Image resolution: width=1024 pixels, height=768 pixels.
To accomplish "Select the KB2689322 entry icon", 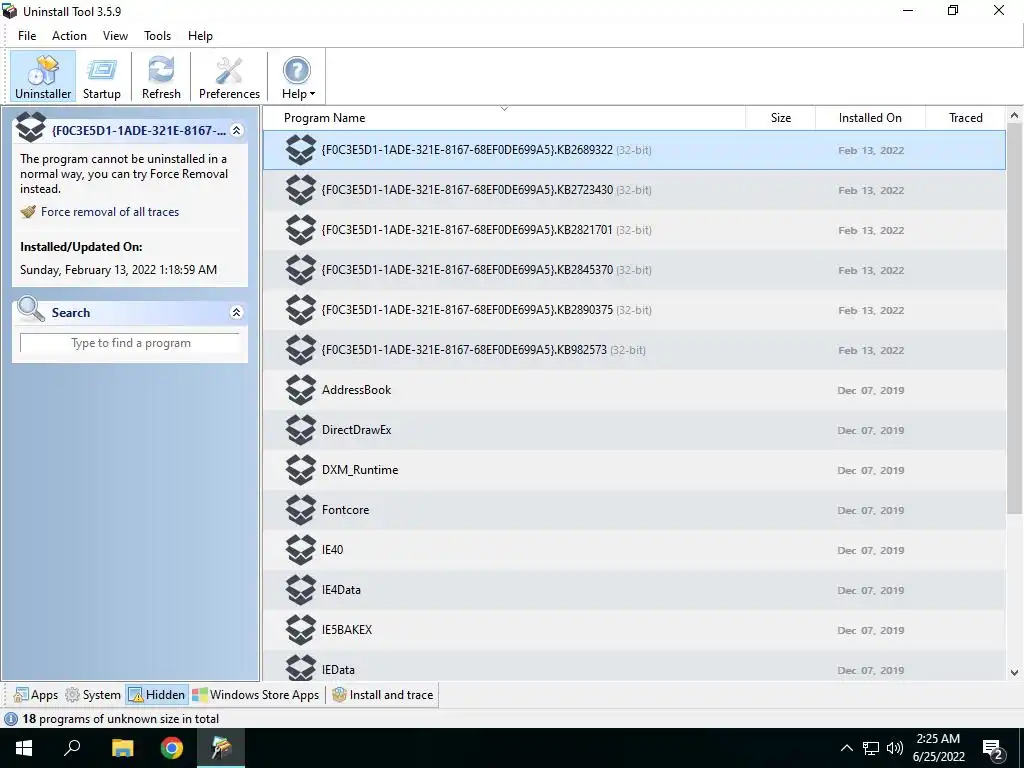I will click(x=301, y=150).
